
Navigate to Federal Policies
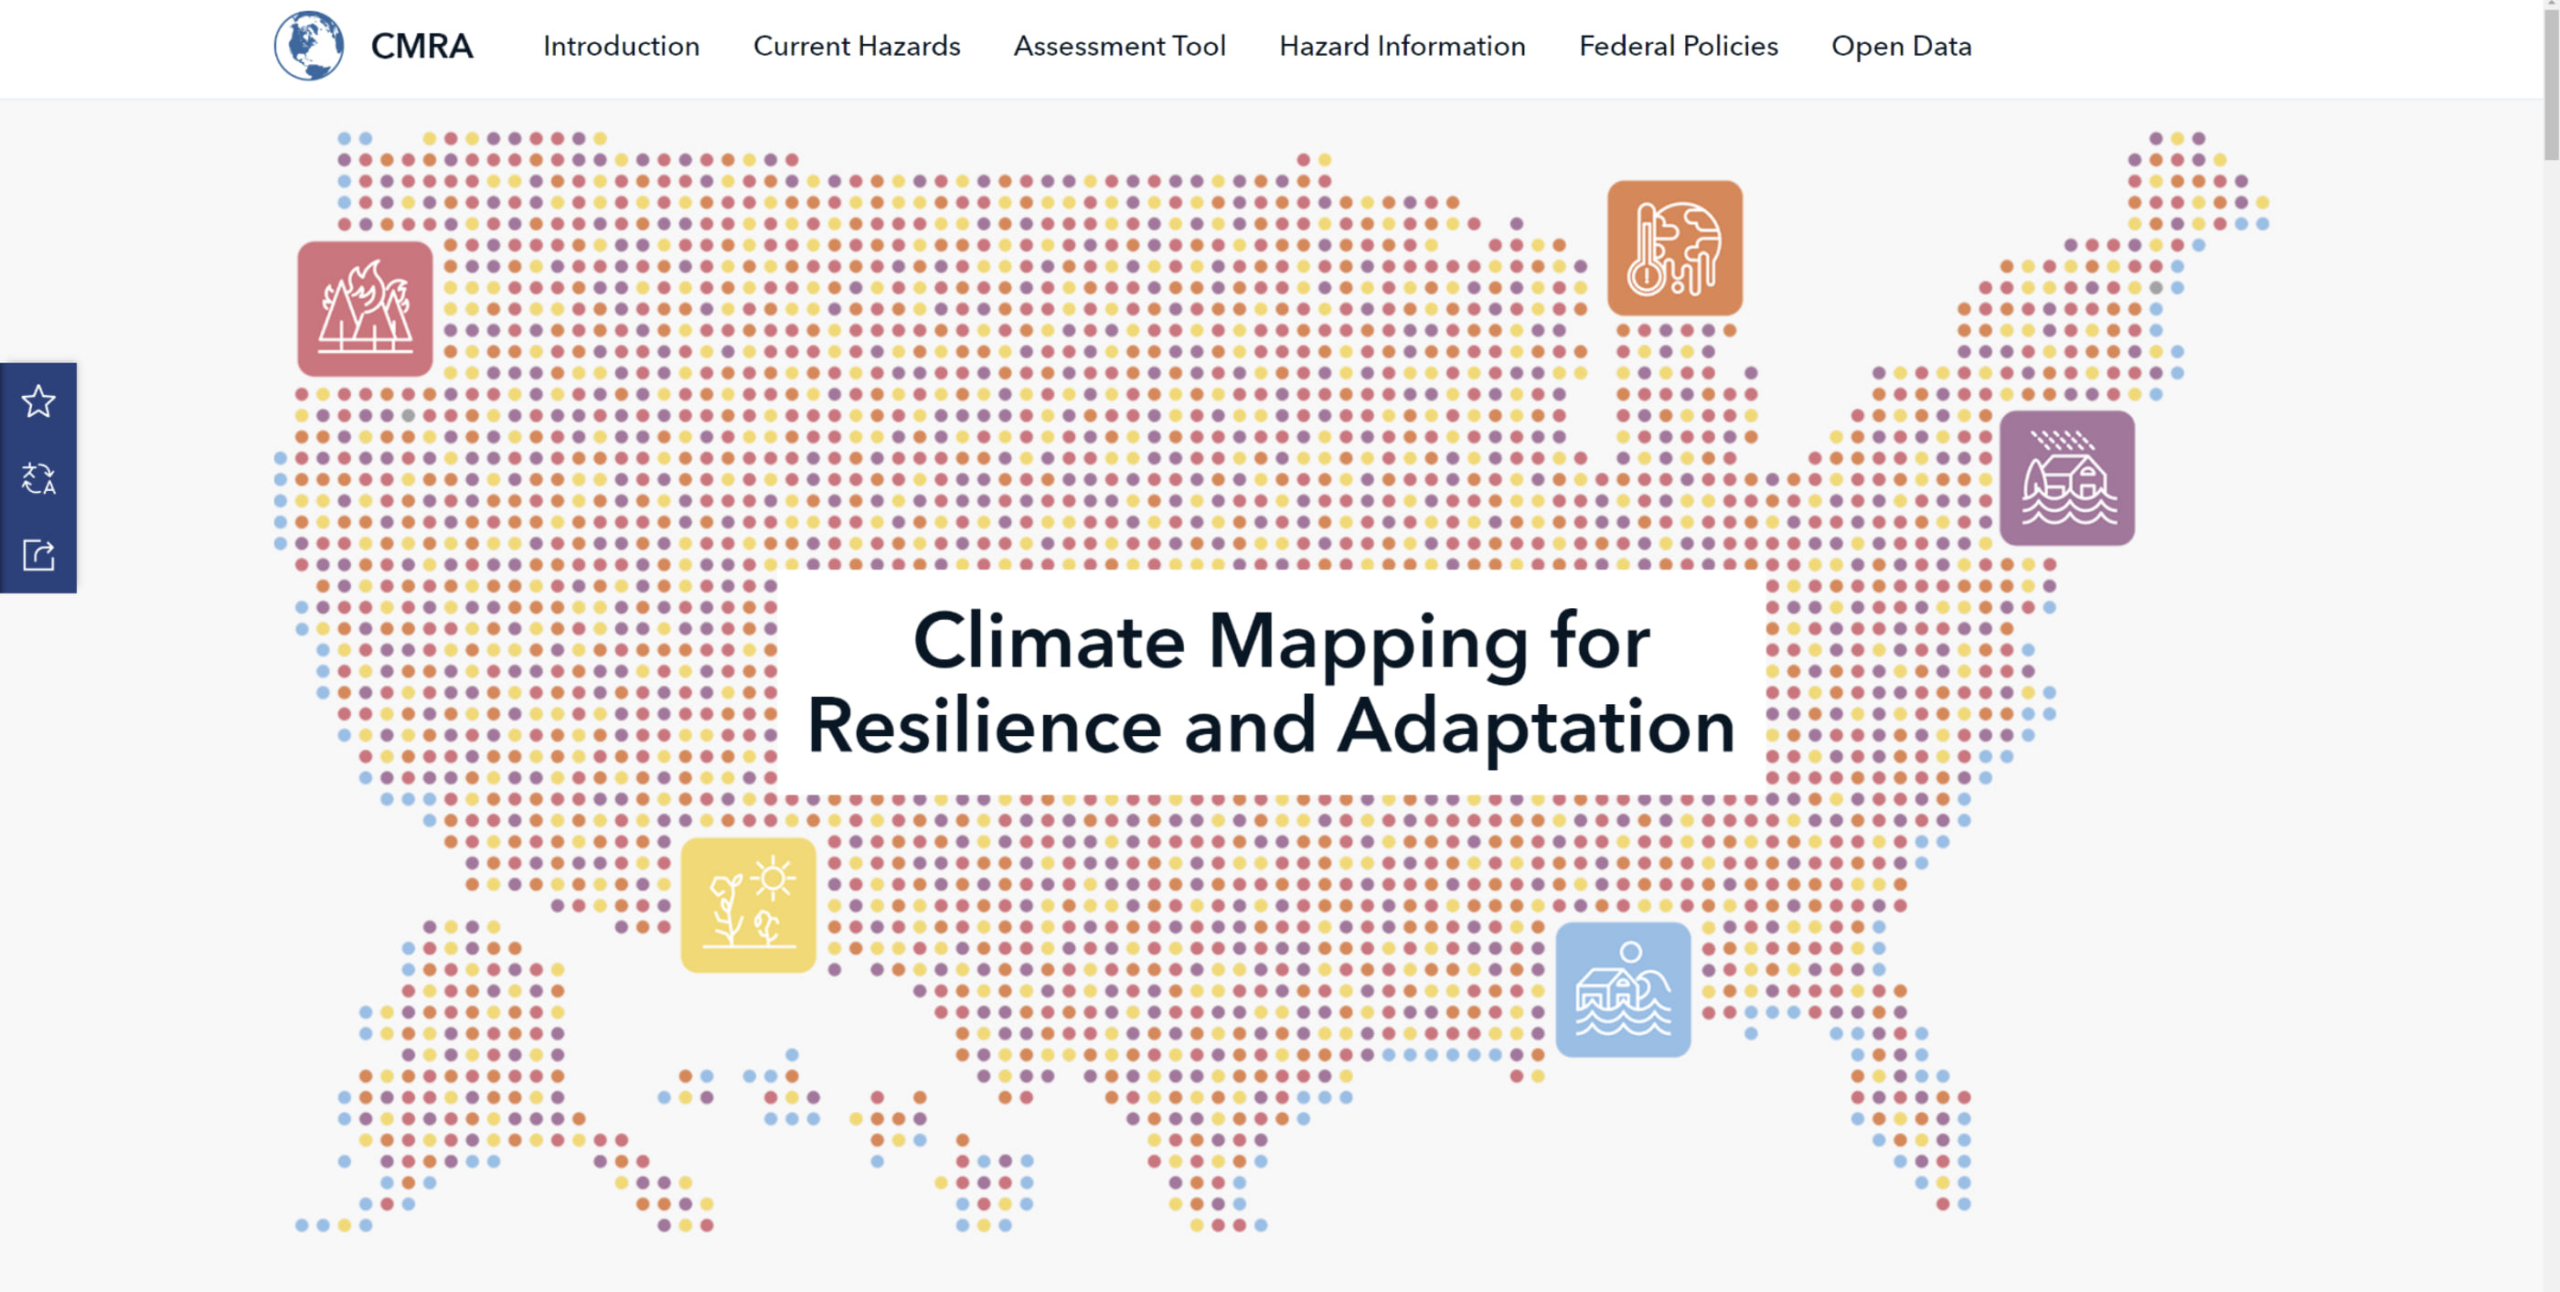point(1678,46)
